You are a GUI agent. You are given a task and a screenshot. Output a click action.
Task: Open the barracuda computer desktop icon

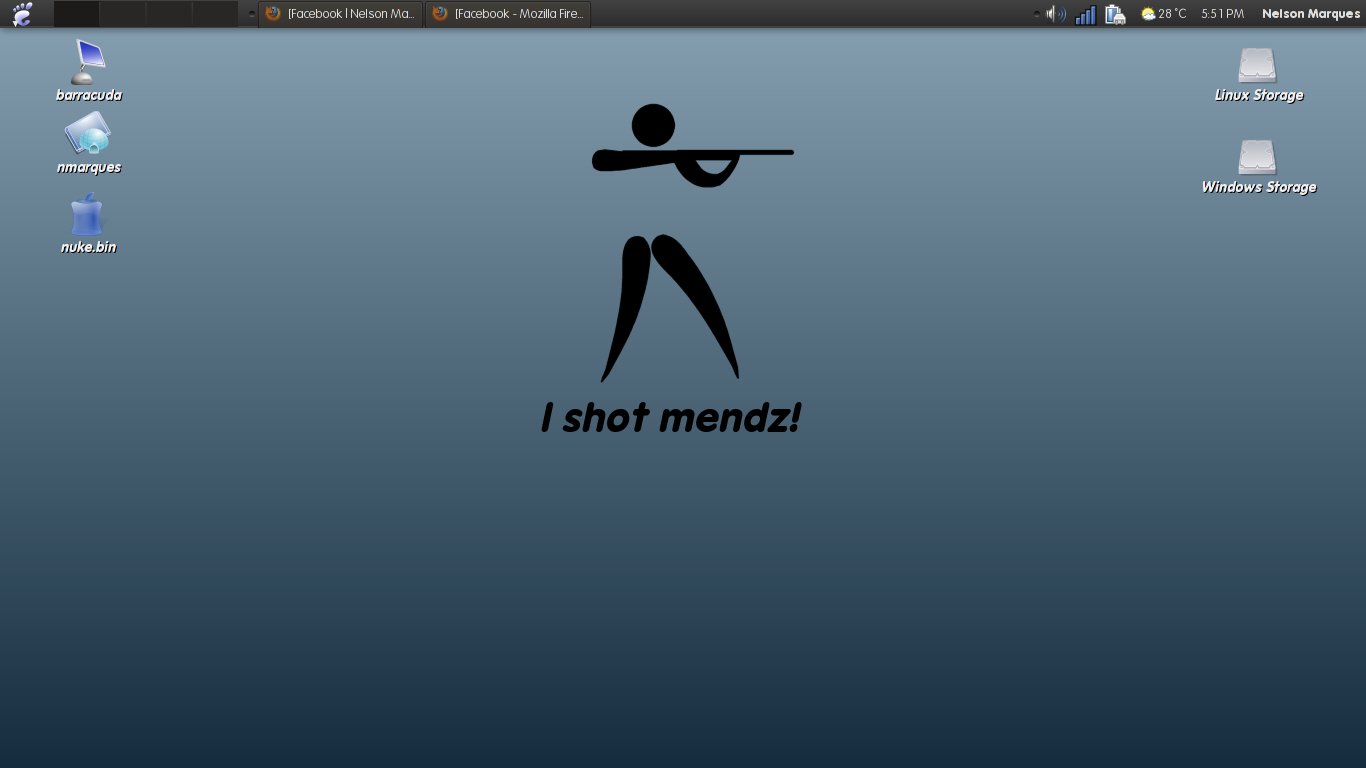tap(88, 62)
